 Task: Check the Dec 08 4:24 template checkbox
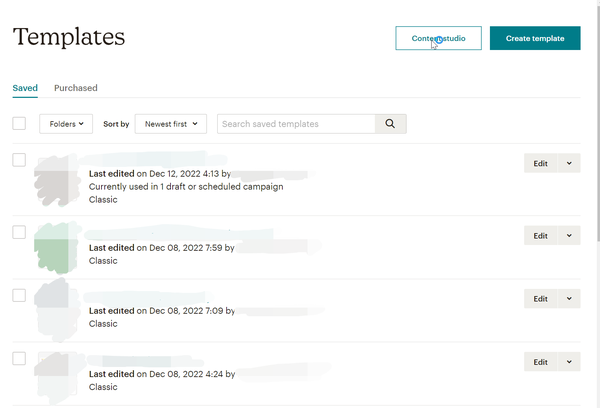coord(19,358)
